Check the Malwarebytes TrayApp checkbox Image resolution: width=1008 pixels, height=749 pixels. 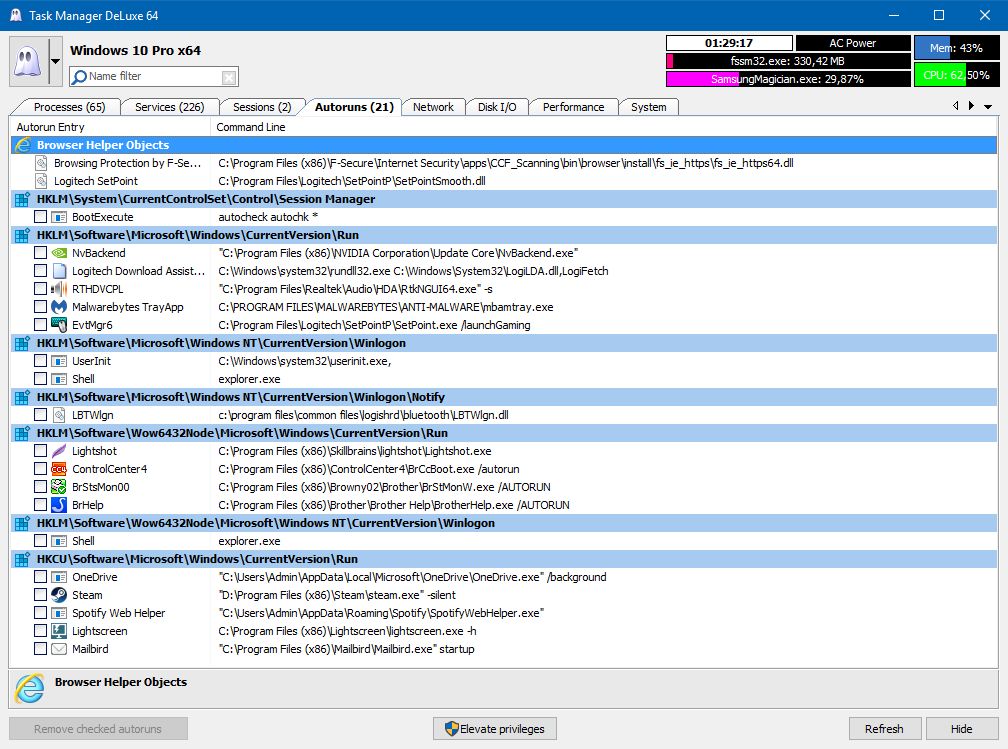point(40,307)
